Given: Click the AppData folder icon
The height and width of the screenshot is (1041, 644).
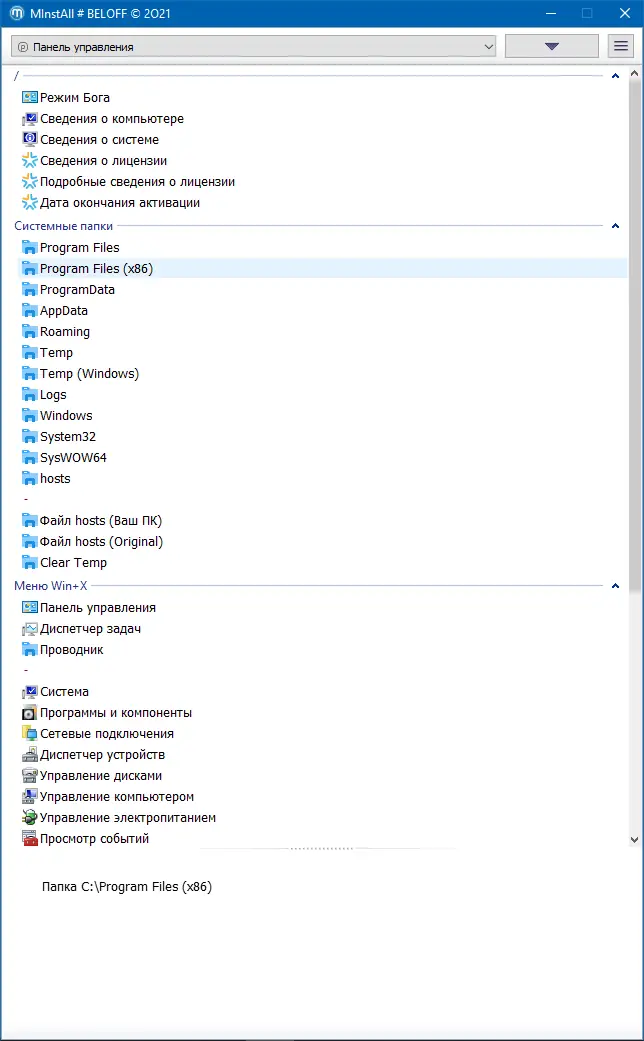Looking at the screenshot, I should [x=29, y=311].
